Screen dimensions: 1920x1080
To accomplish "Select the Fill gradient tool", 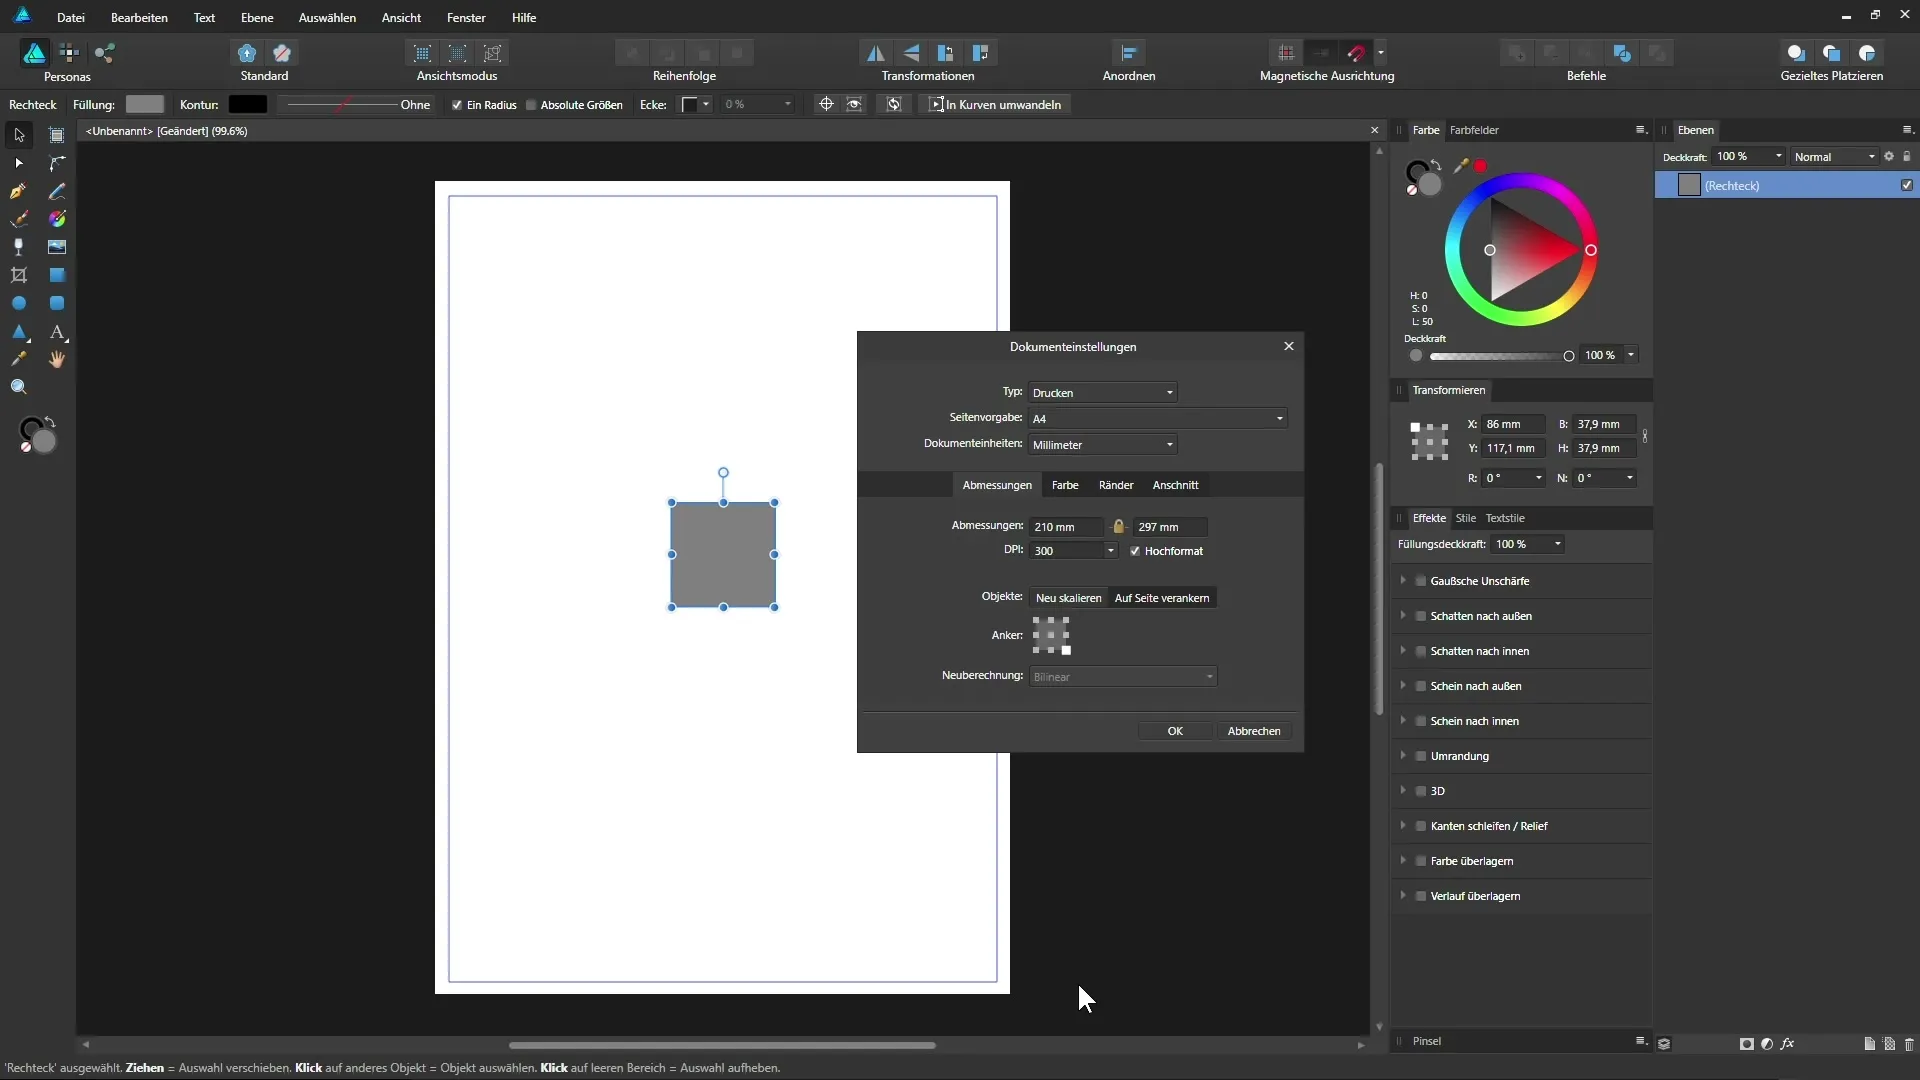I will tap(57, 219).
